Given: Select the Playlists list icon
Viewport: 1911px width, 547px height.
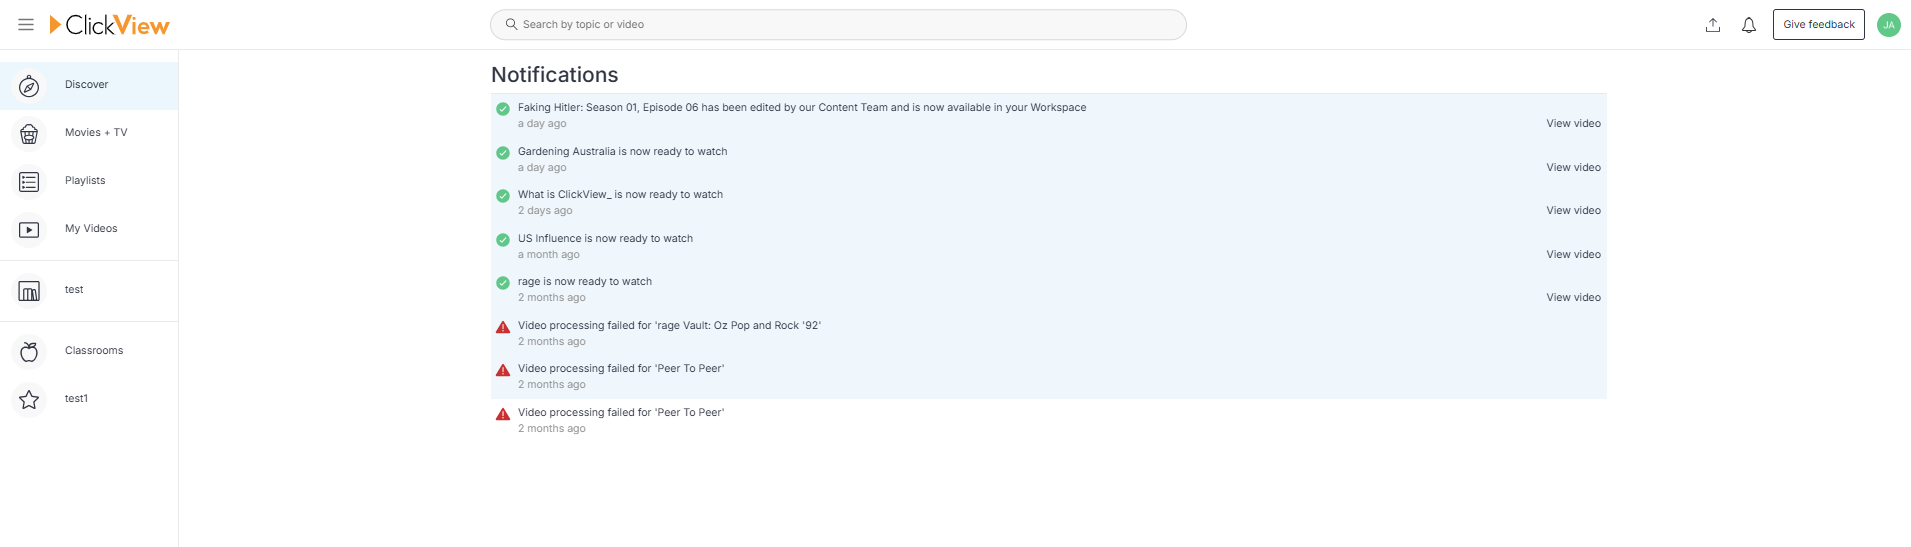Looking at the screenshot, I should click(x=30, y=182).
